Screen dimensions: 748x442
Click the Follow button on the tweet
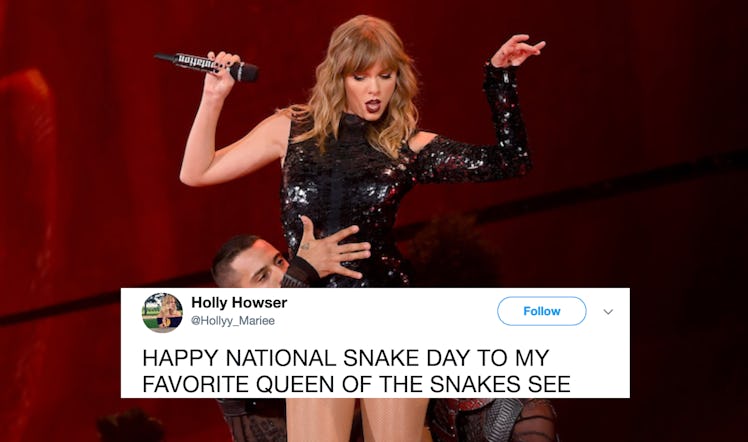click(541, 311)
